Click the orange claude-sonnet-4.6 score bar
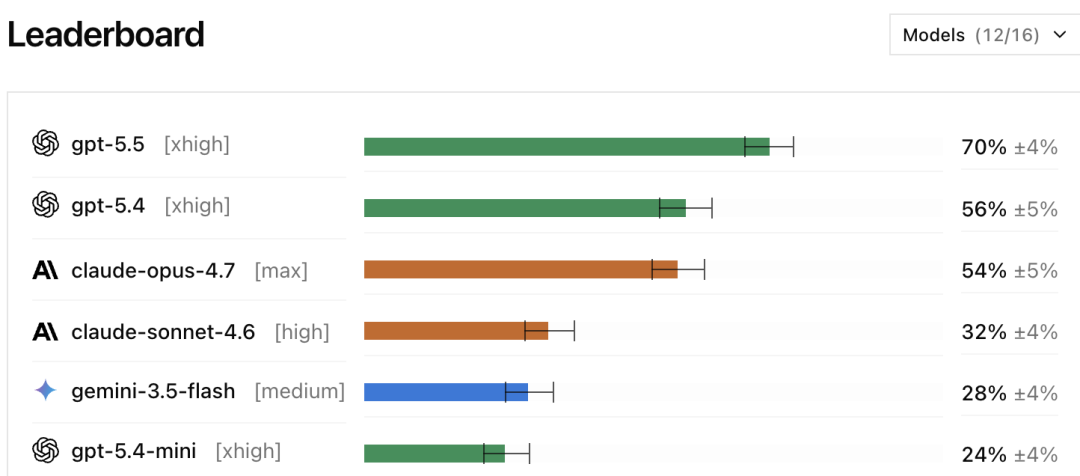1080x476 pixels. tap(456, 331)
